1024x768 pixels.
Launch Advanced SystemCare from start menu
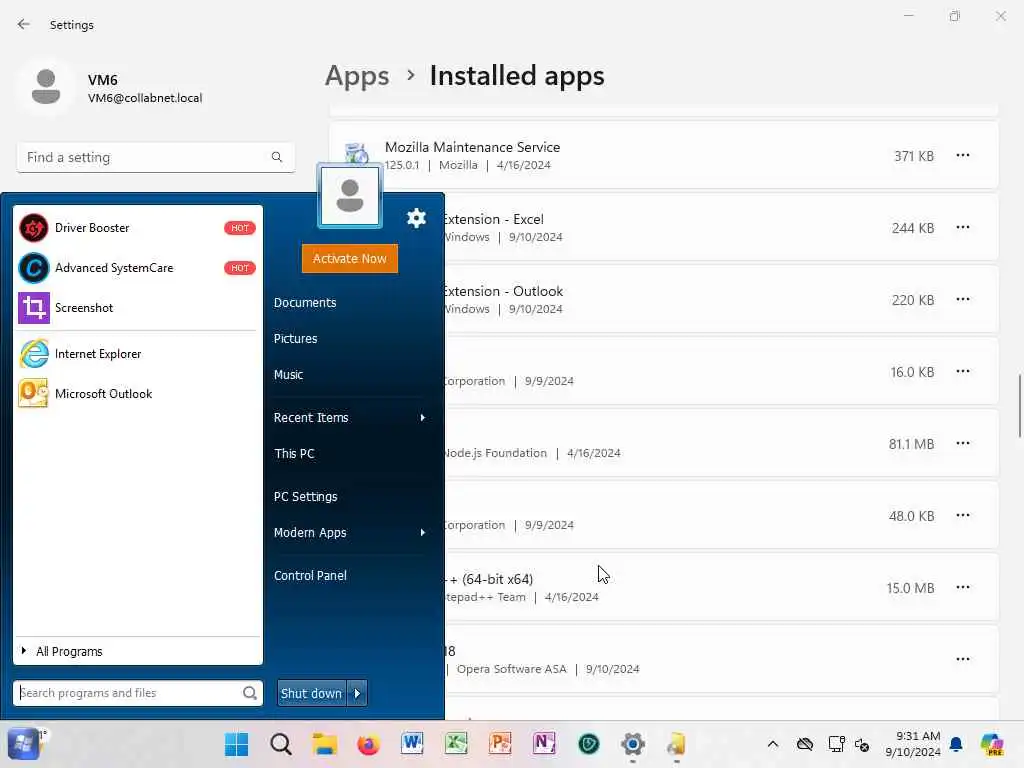pyautogui.click(x=138, y=268)
